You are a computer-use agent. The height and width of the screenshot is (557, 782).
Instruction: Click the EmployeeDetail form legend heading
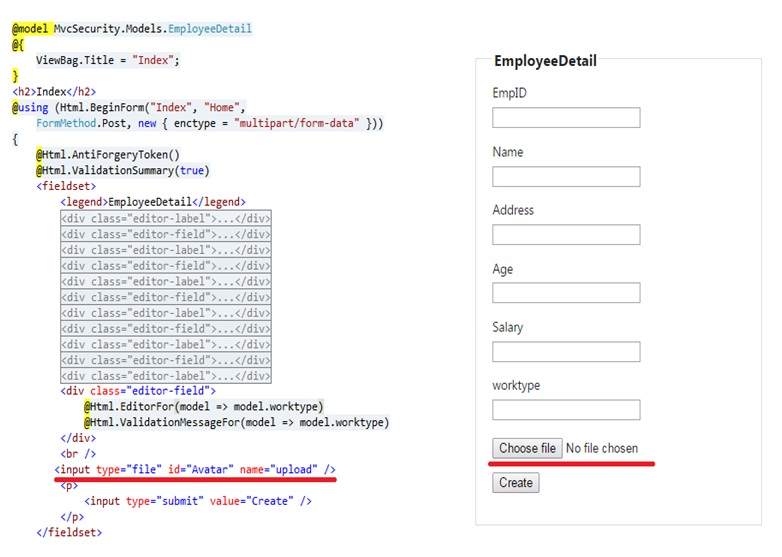pos(545,61)
